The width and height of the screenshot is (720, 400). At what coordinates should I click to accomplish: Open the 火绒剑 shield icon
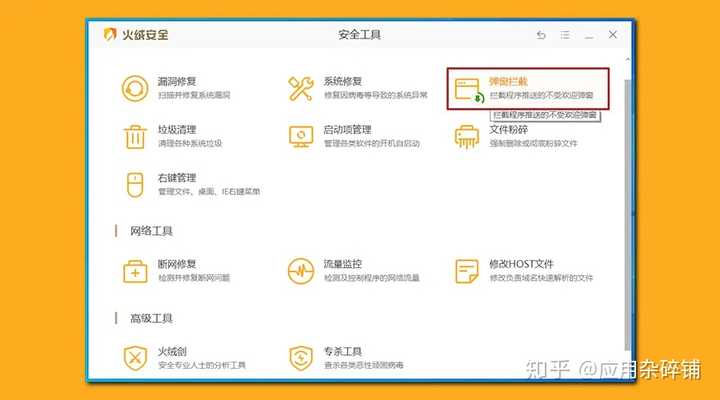pos(135,358)
